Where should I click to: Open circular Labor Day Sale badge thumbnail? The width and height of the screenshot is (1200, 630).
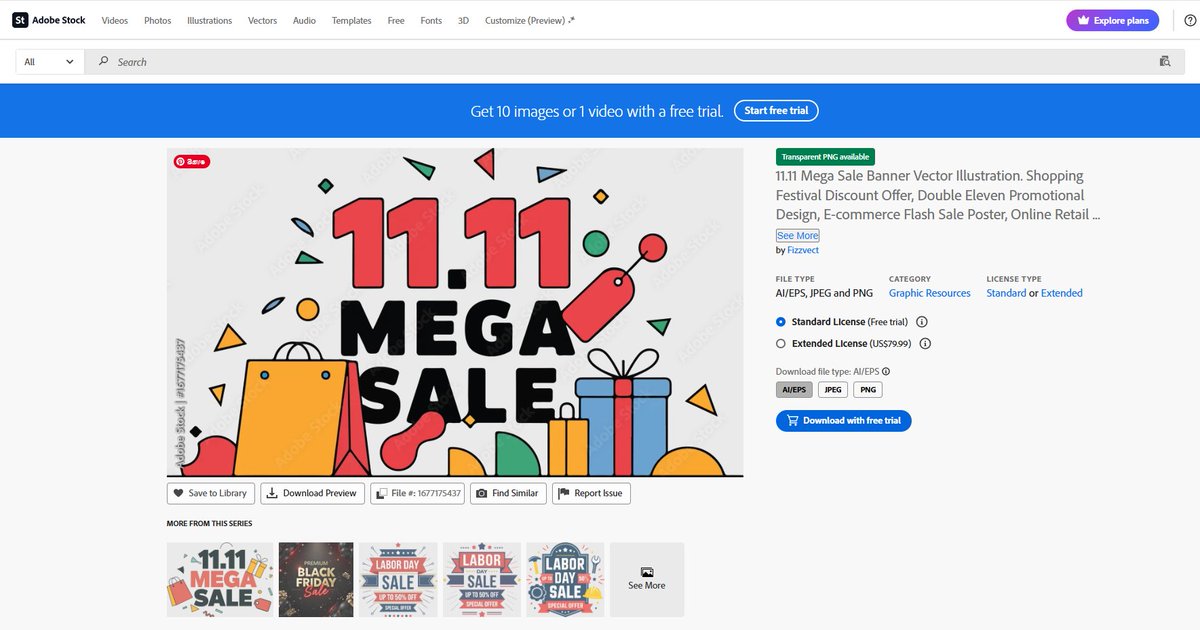pos(566,579)
